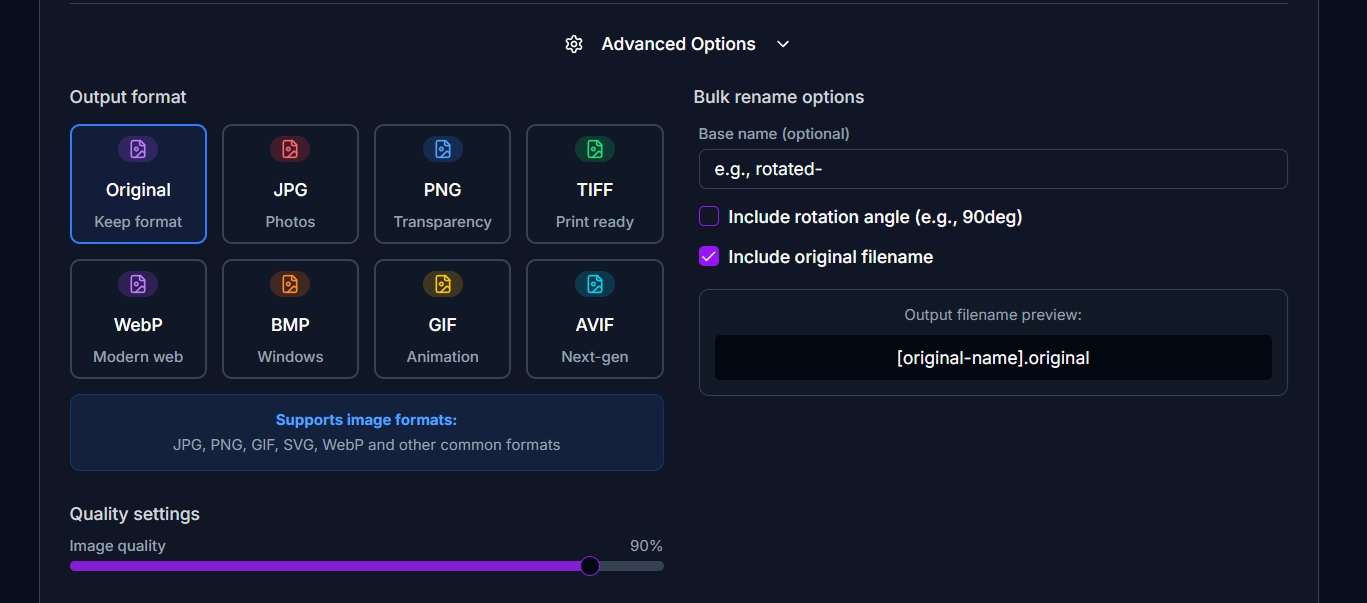The width and height of the screenshot is (1367, 603).
Task: Toggle the Include rotation angle checkbox
Action: 708,216
